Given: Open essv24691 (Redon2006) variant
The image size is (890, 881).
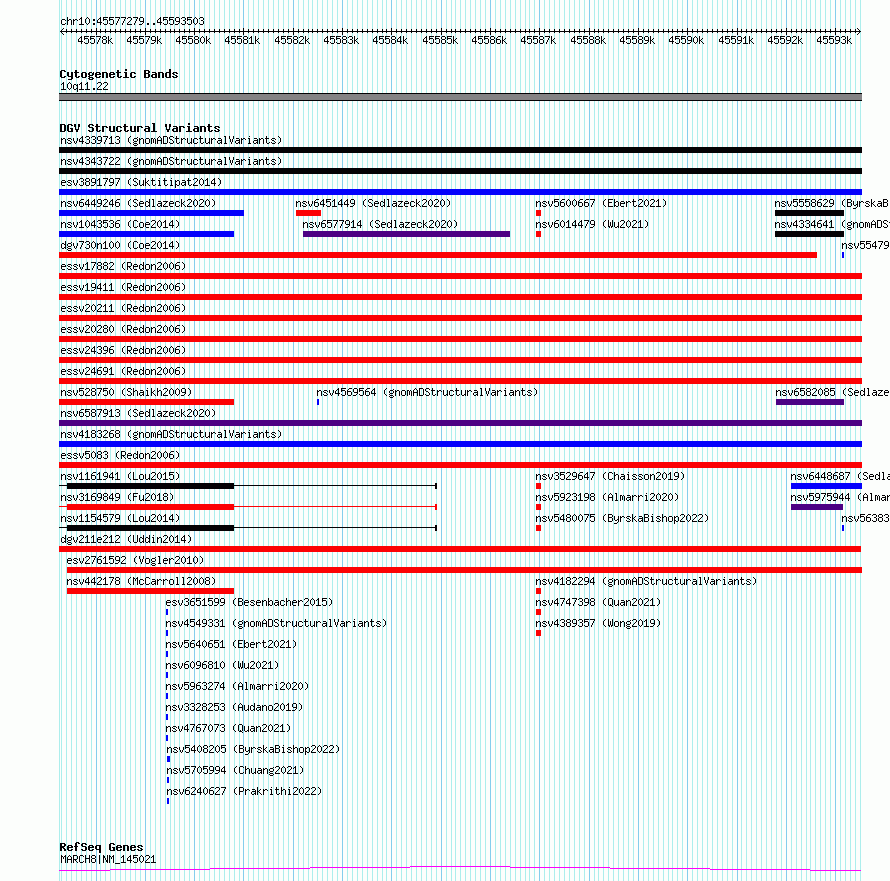Looking at the screenshot, I should click(123, 371).
